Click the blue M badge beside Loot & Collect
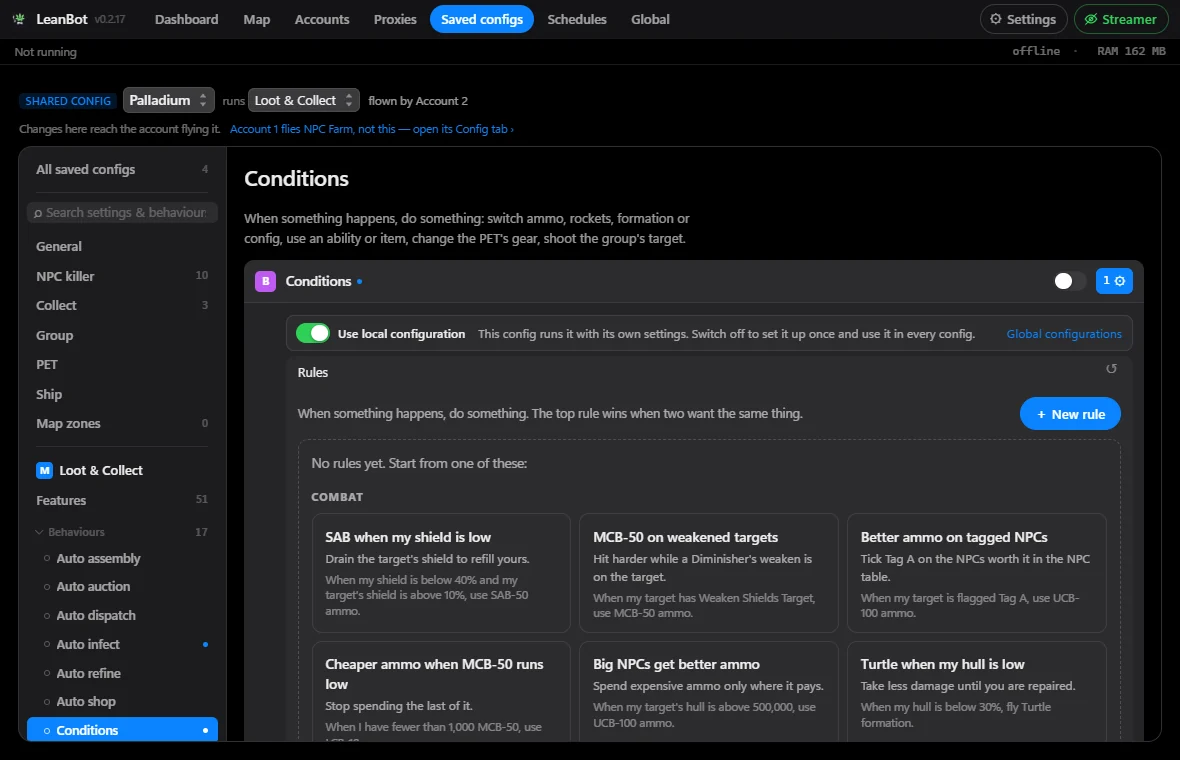1180x760 pixels. [x=44, y=470]
